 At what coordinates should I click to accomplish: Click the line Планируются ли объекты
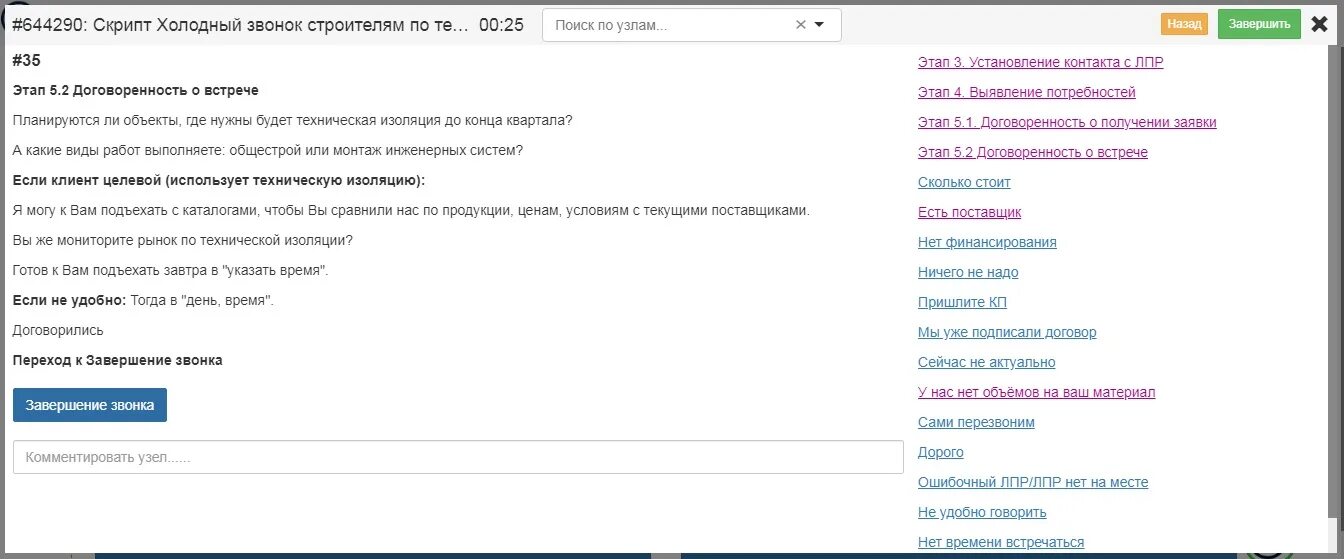click(293, 120)
